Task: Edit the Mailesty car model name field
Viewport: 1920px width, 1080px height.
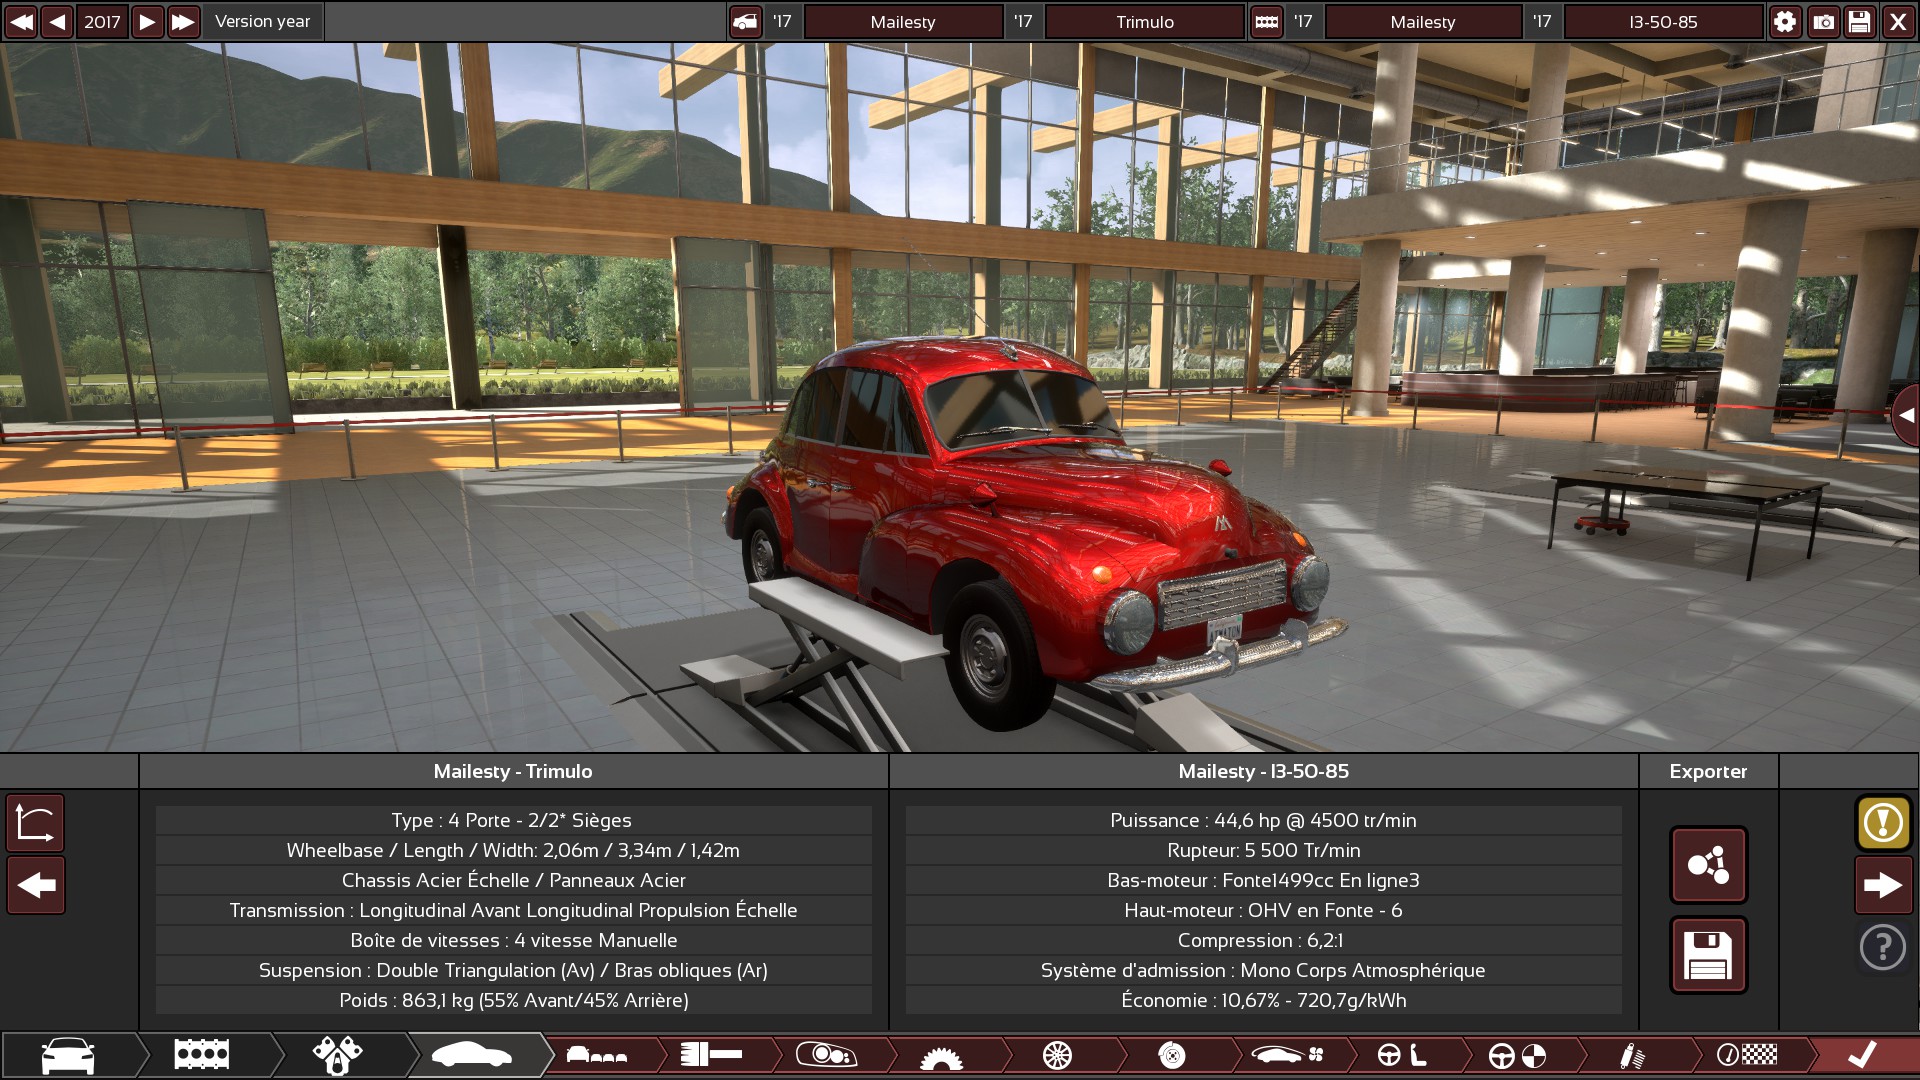Action: point(903,21)
